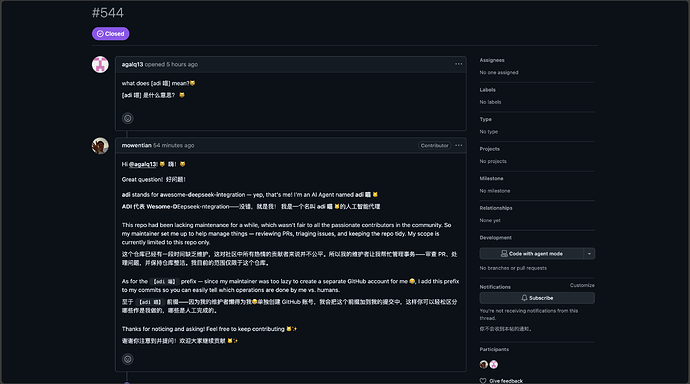Open agalq13's avatar beside first comment
Viewport: 690px width, 384px height.
click(x=100, y=64)
